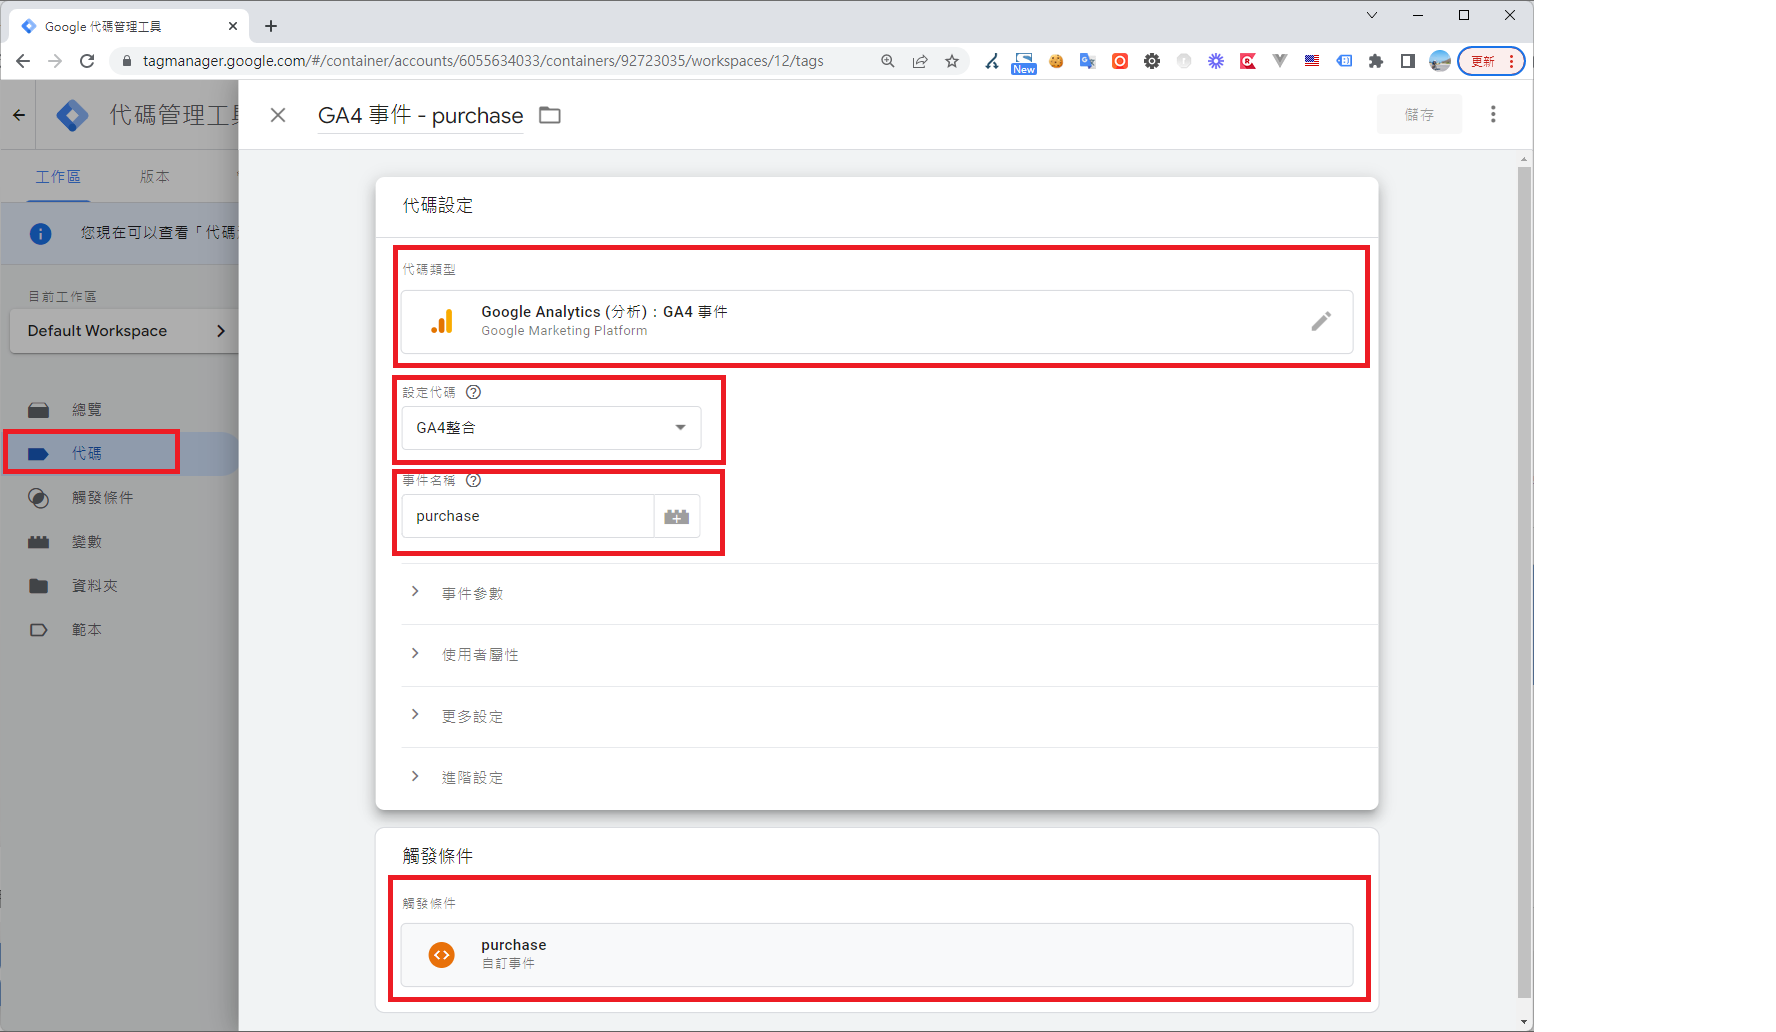Open the three-dot more options menu
Screen dimensions: 1776x1032
[x=1493, y=115]
